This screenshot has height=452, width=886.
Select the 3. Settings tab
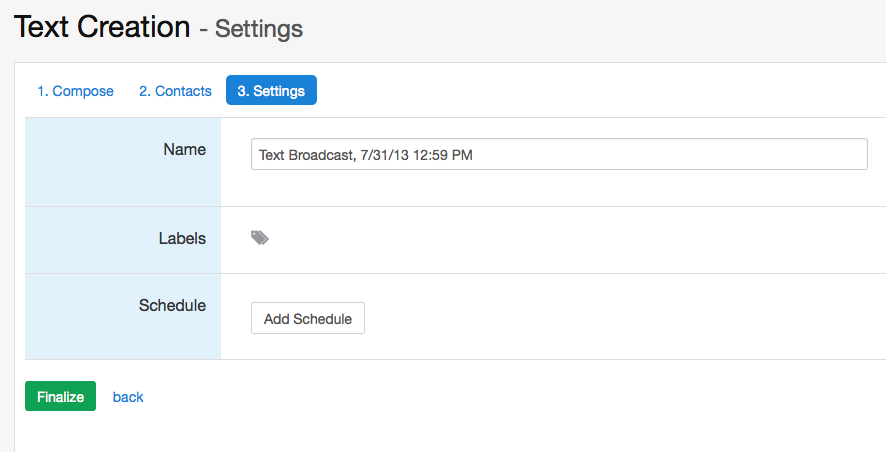pyautogui.click(x=271, y=91)
